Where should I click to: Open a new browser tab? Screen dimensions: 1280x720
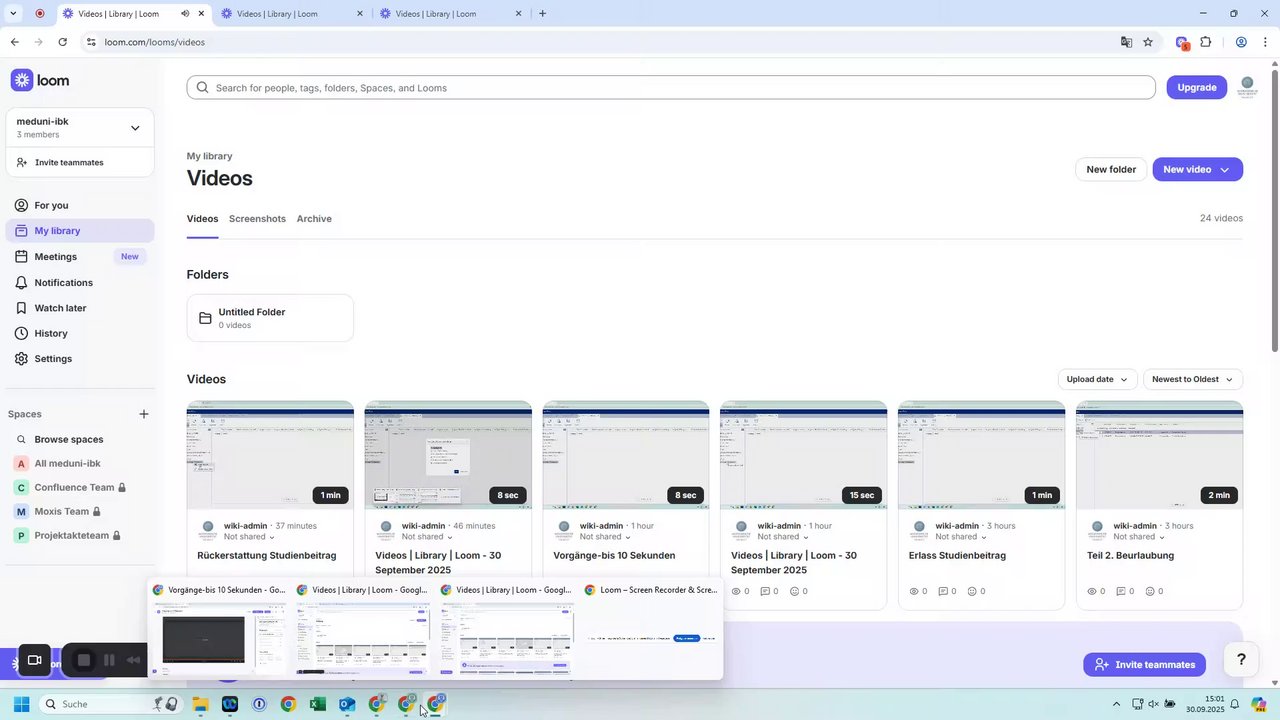tap(543, 14)
